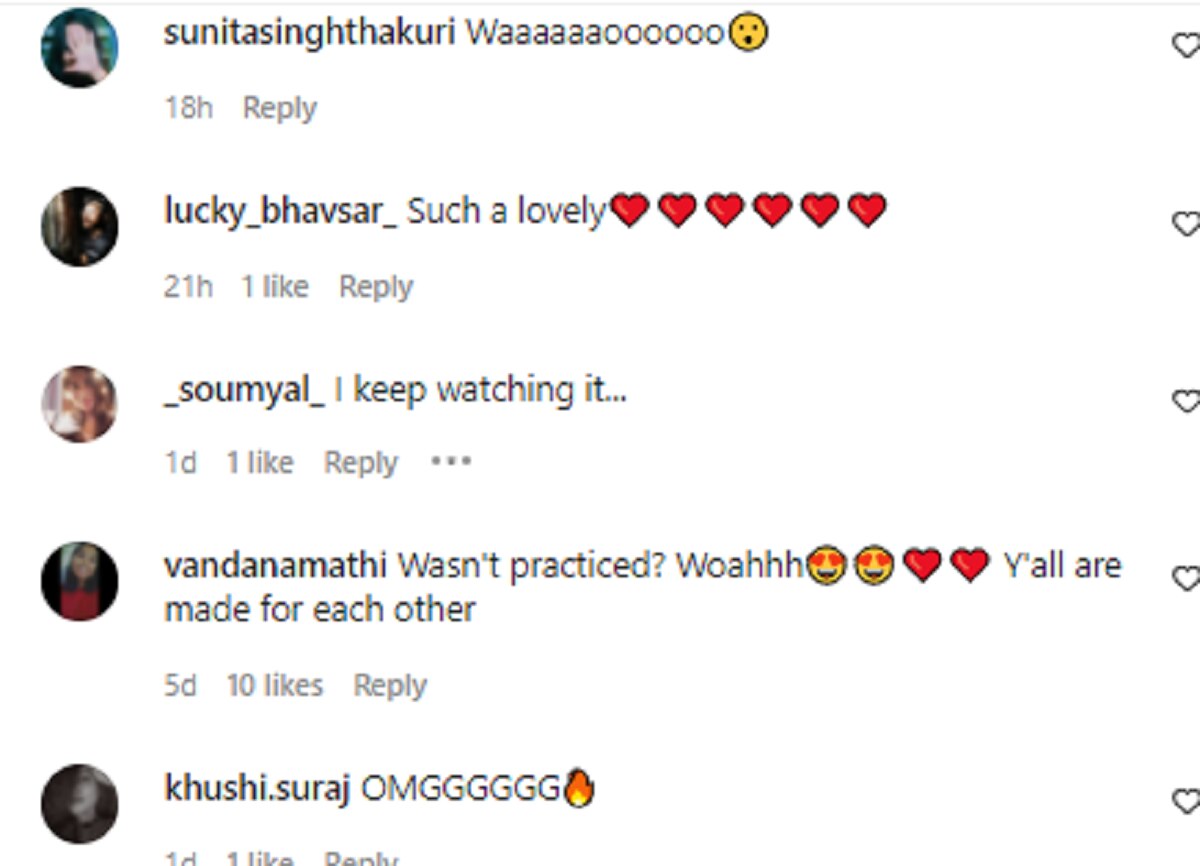View _soumyal_'s profile avatar
The image size is (1200, 866).
tap(80, 404)
